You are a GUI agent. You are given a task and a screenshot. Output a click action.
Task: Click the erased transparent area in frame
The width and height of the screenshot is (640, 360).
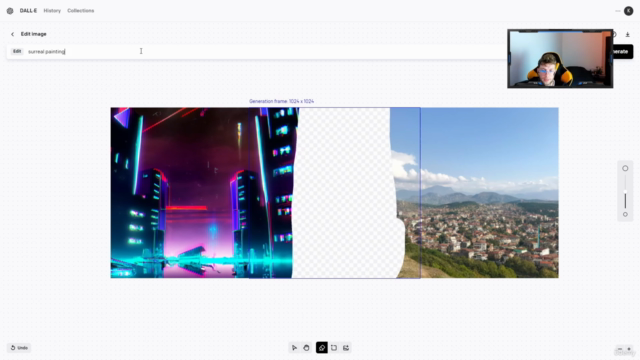pyautogui.click(x=345, y=193)
